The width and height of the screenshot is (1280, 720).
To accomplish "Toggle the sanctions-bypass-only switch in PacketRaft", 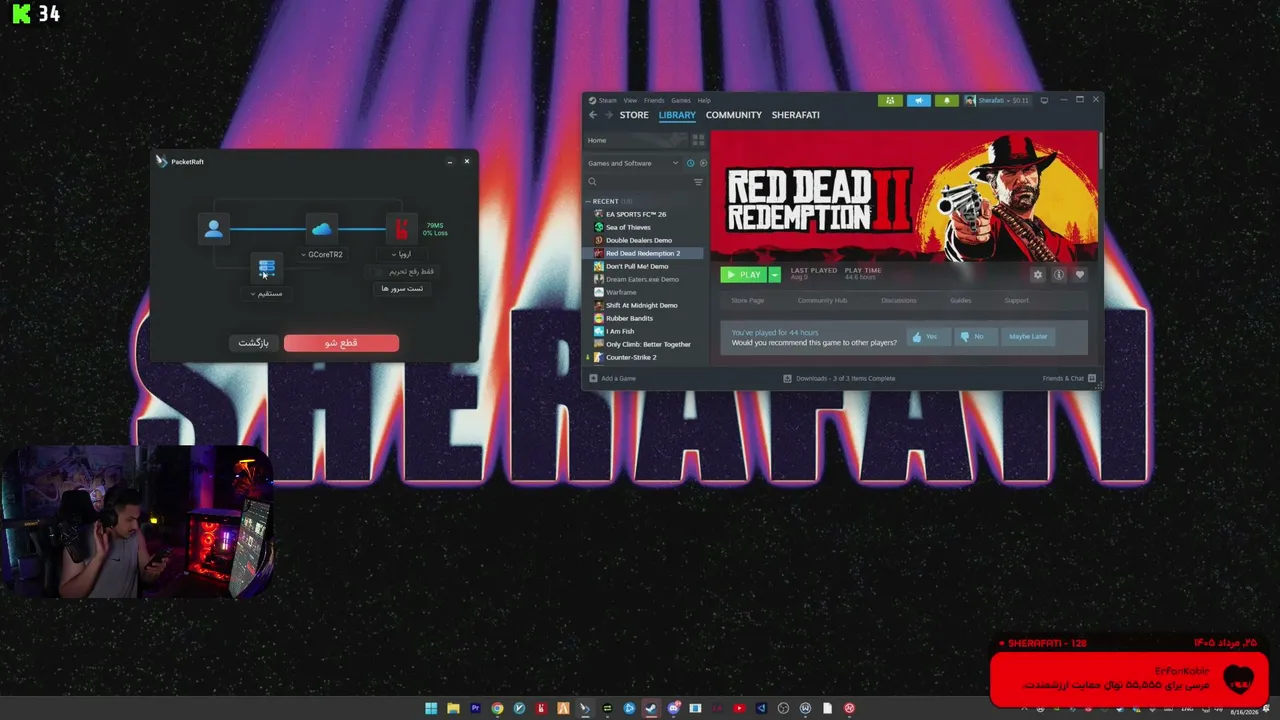I will click(x=379, y=271).
